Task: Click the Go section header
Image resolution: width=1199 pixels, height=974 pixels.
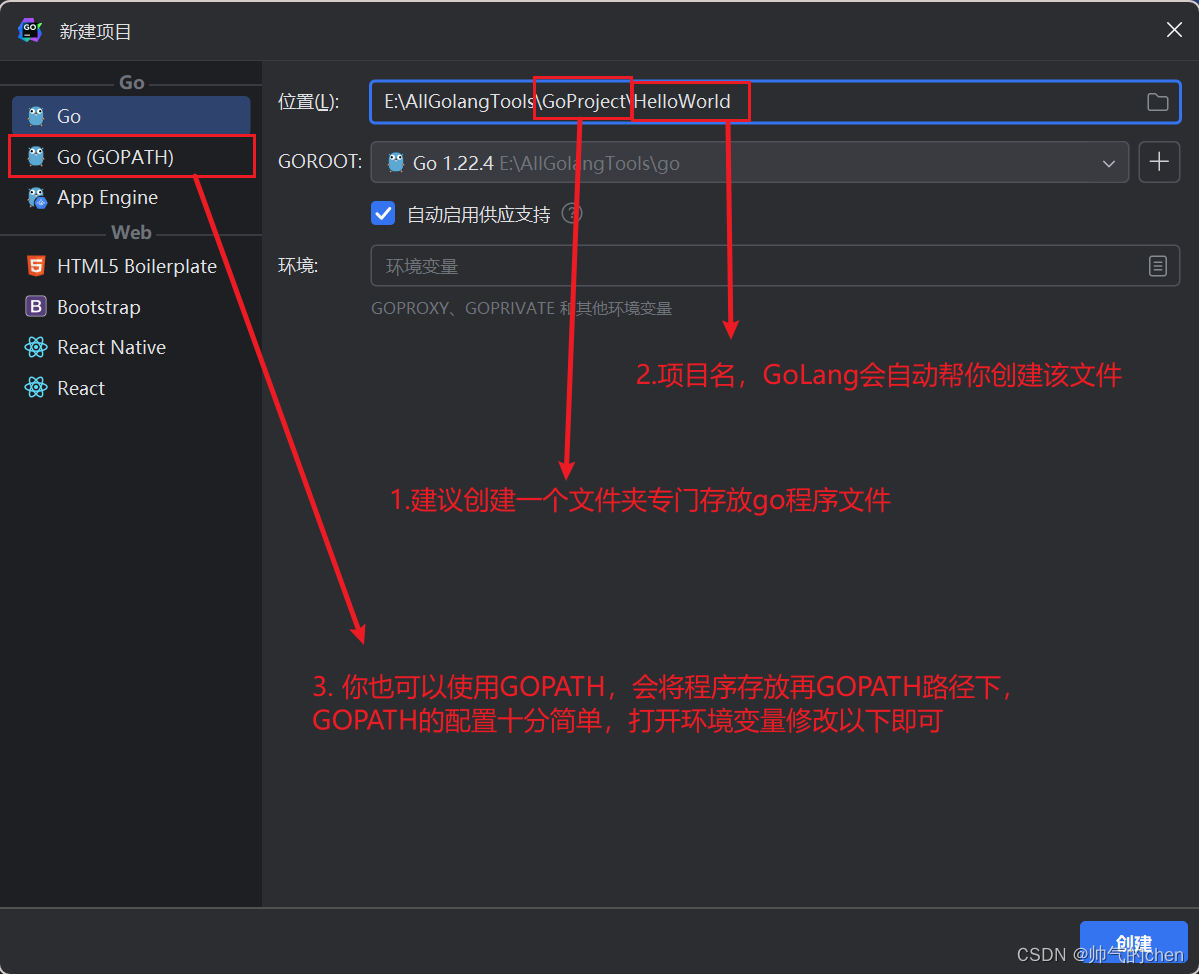Action: pyautogui.click(x=132, y=83)
